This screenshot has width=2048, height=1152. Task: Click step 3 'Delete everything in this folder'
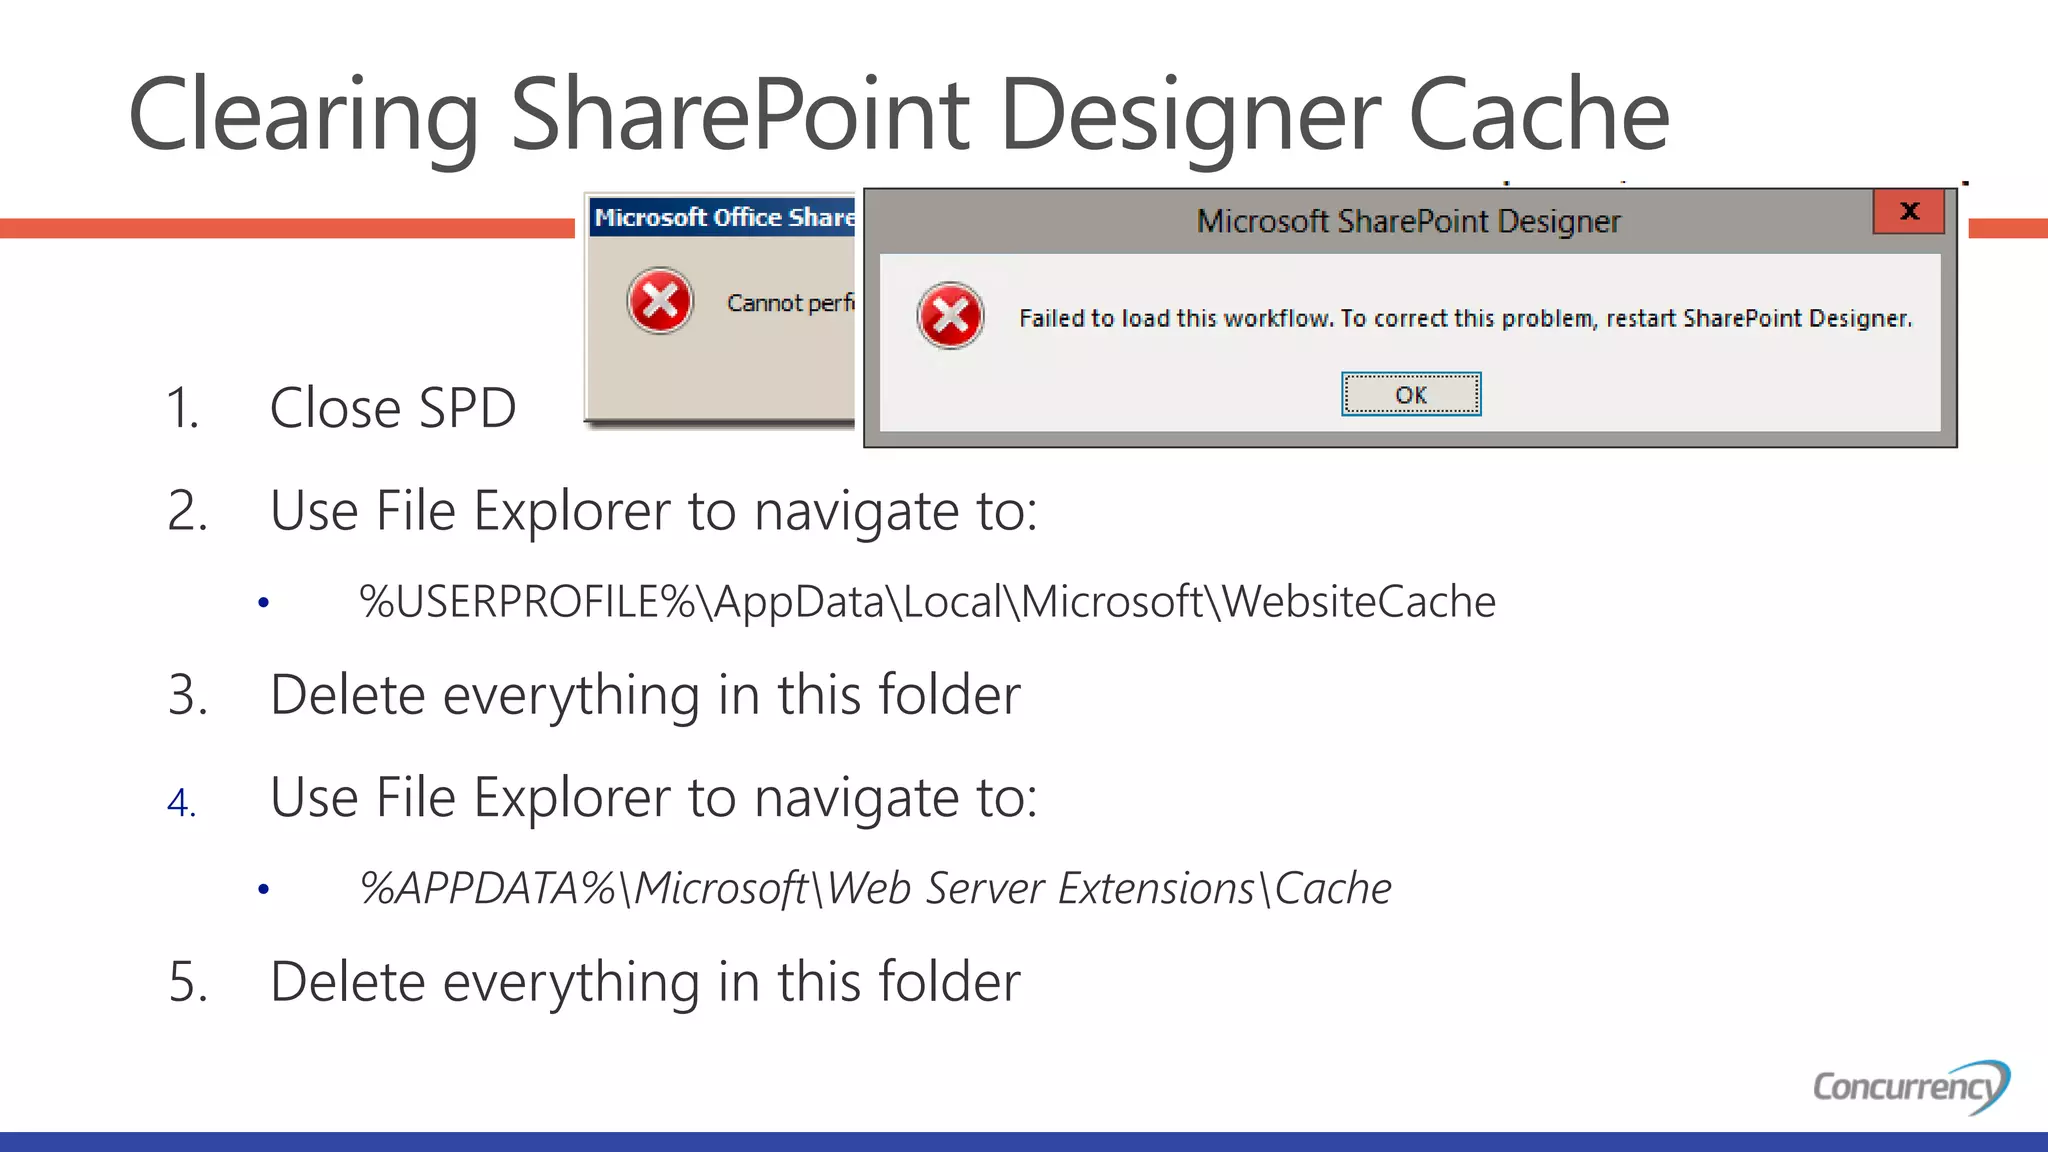point(646,694)
